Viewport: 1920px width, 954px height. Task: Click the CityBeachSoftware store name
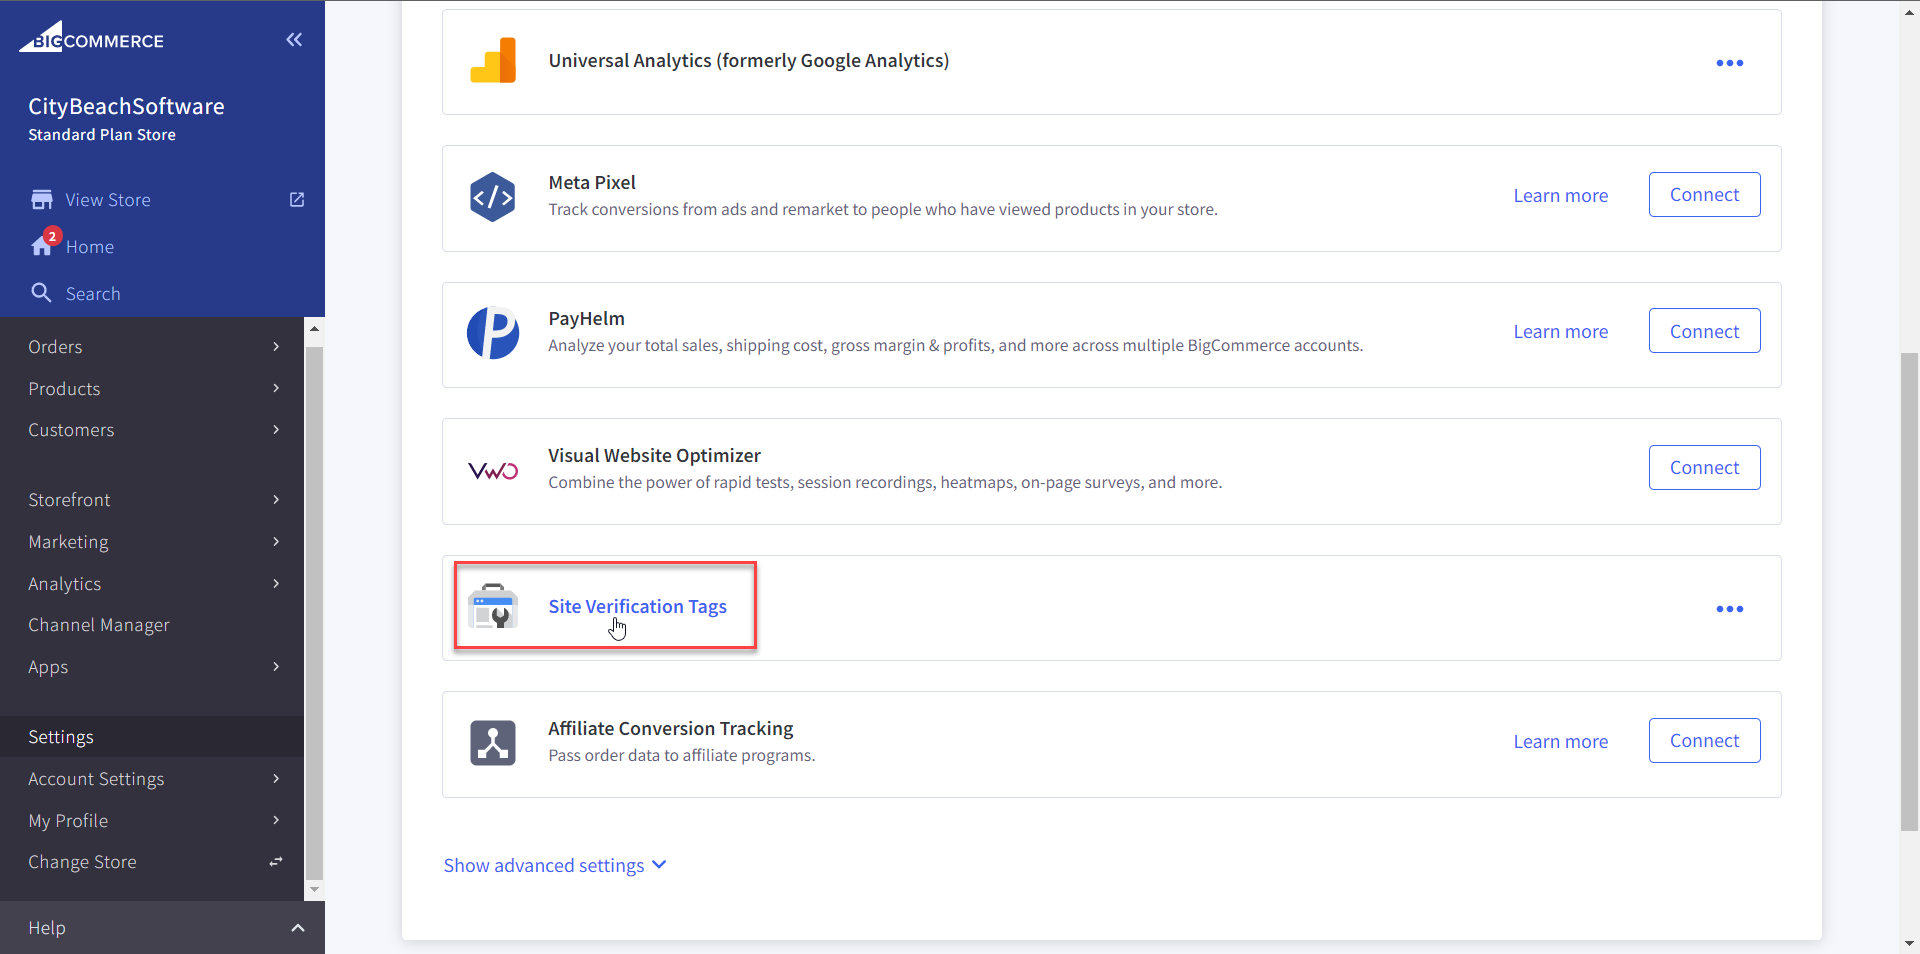click(x=126, y=106)
